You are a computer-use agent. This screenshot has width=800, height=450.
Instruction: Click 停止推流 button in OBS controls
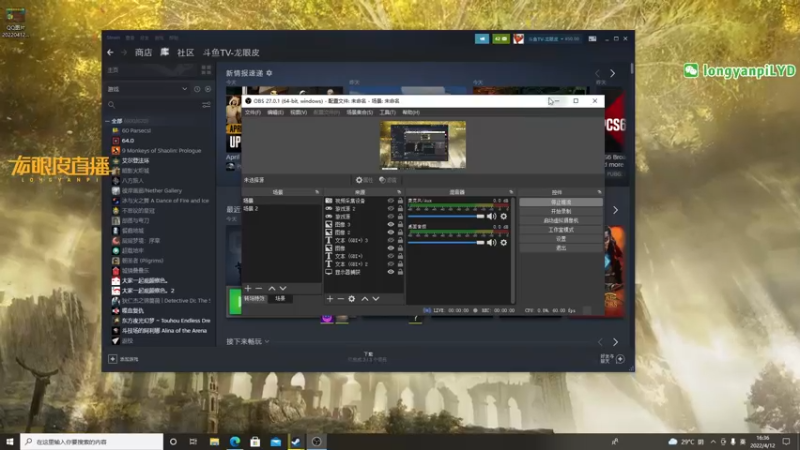click(x=561, y=202)
